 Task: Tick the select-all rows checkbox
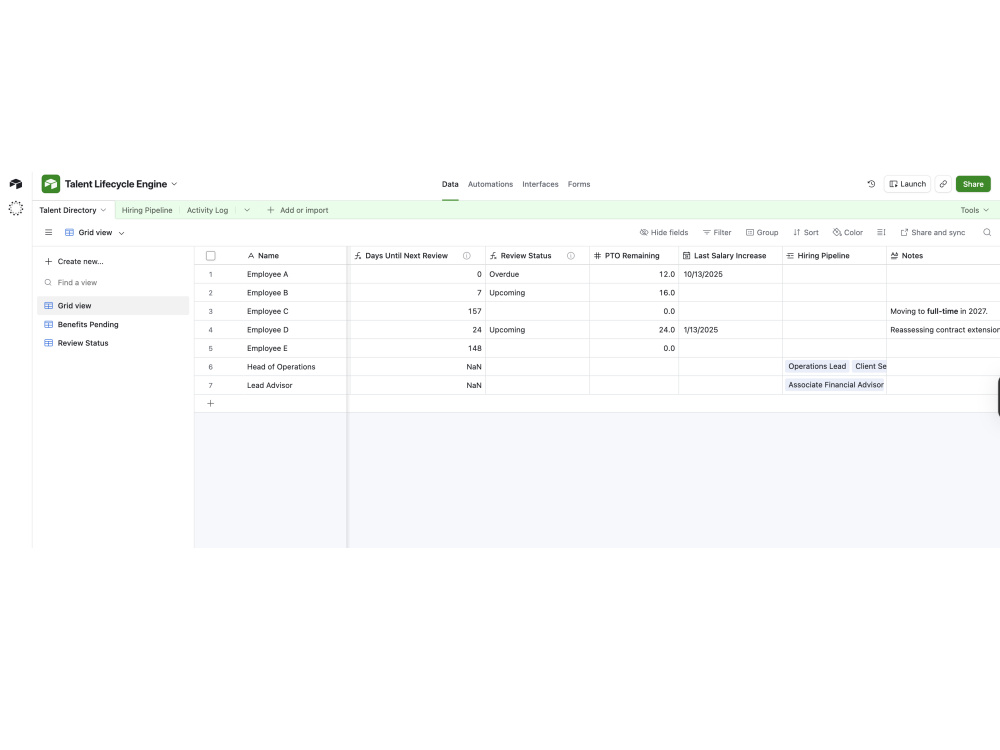point(210,256)
